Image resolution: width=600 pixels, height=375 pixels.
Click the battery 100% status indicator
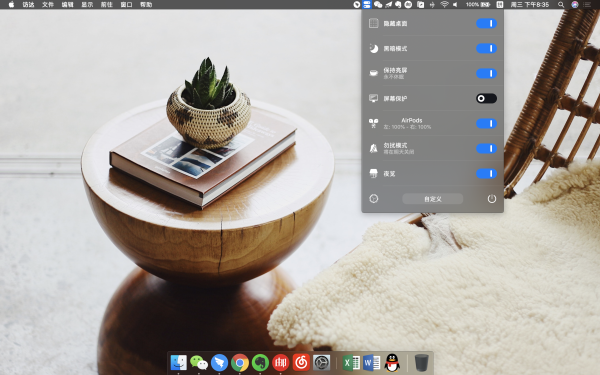[478, 5]
